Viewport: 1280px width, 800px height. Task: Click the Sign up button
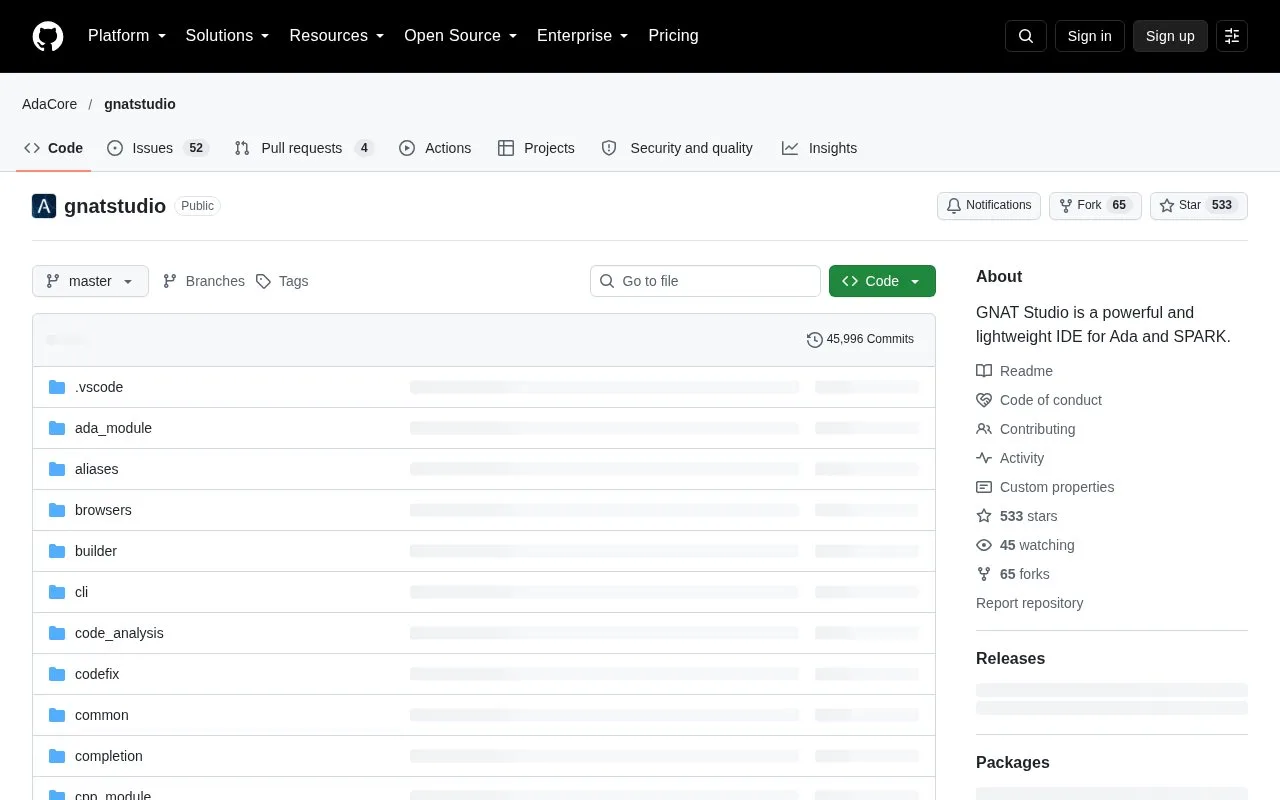point(1170,36)
